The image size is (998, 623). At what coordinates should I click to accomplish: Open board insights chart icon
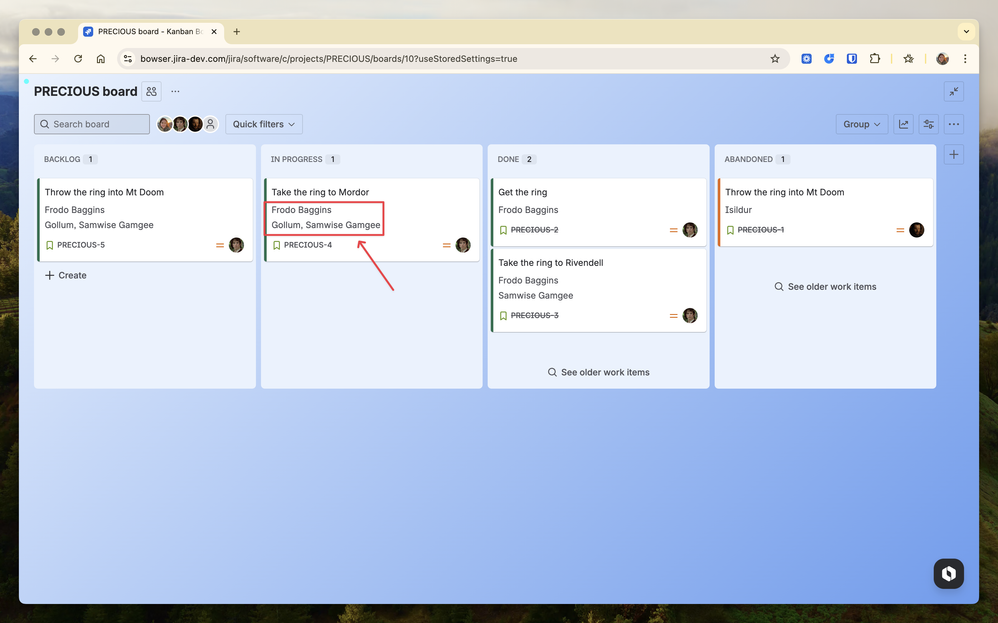903,124
